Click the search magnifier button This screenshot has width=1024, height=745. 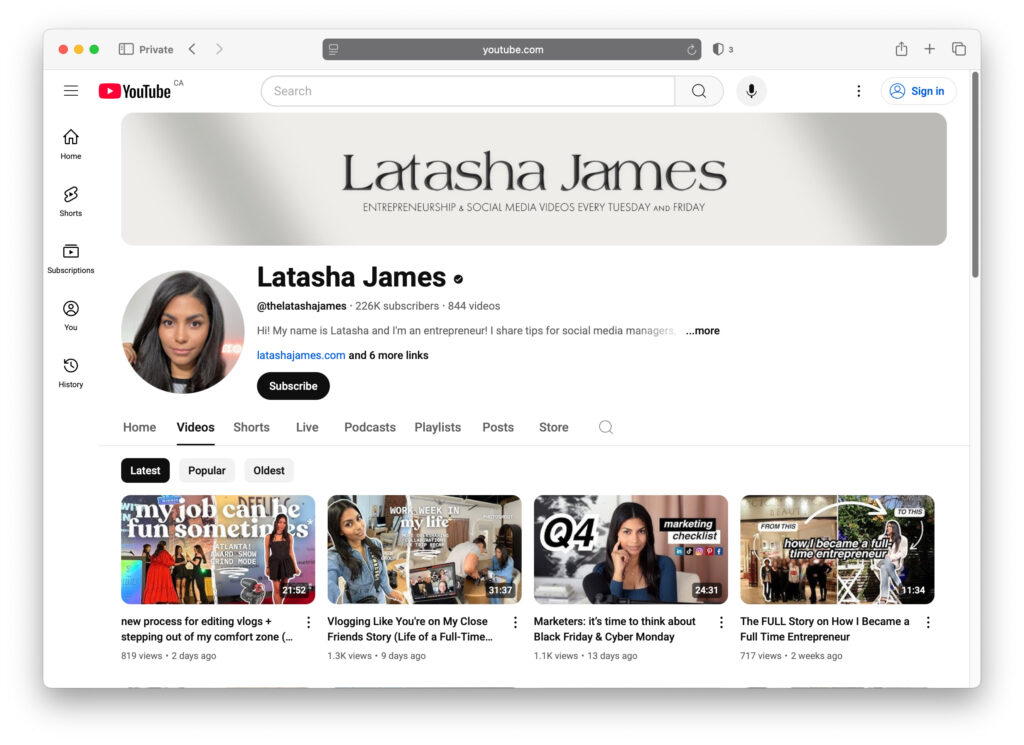(x=699, y=91)
